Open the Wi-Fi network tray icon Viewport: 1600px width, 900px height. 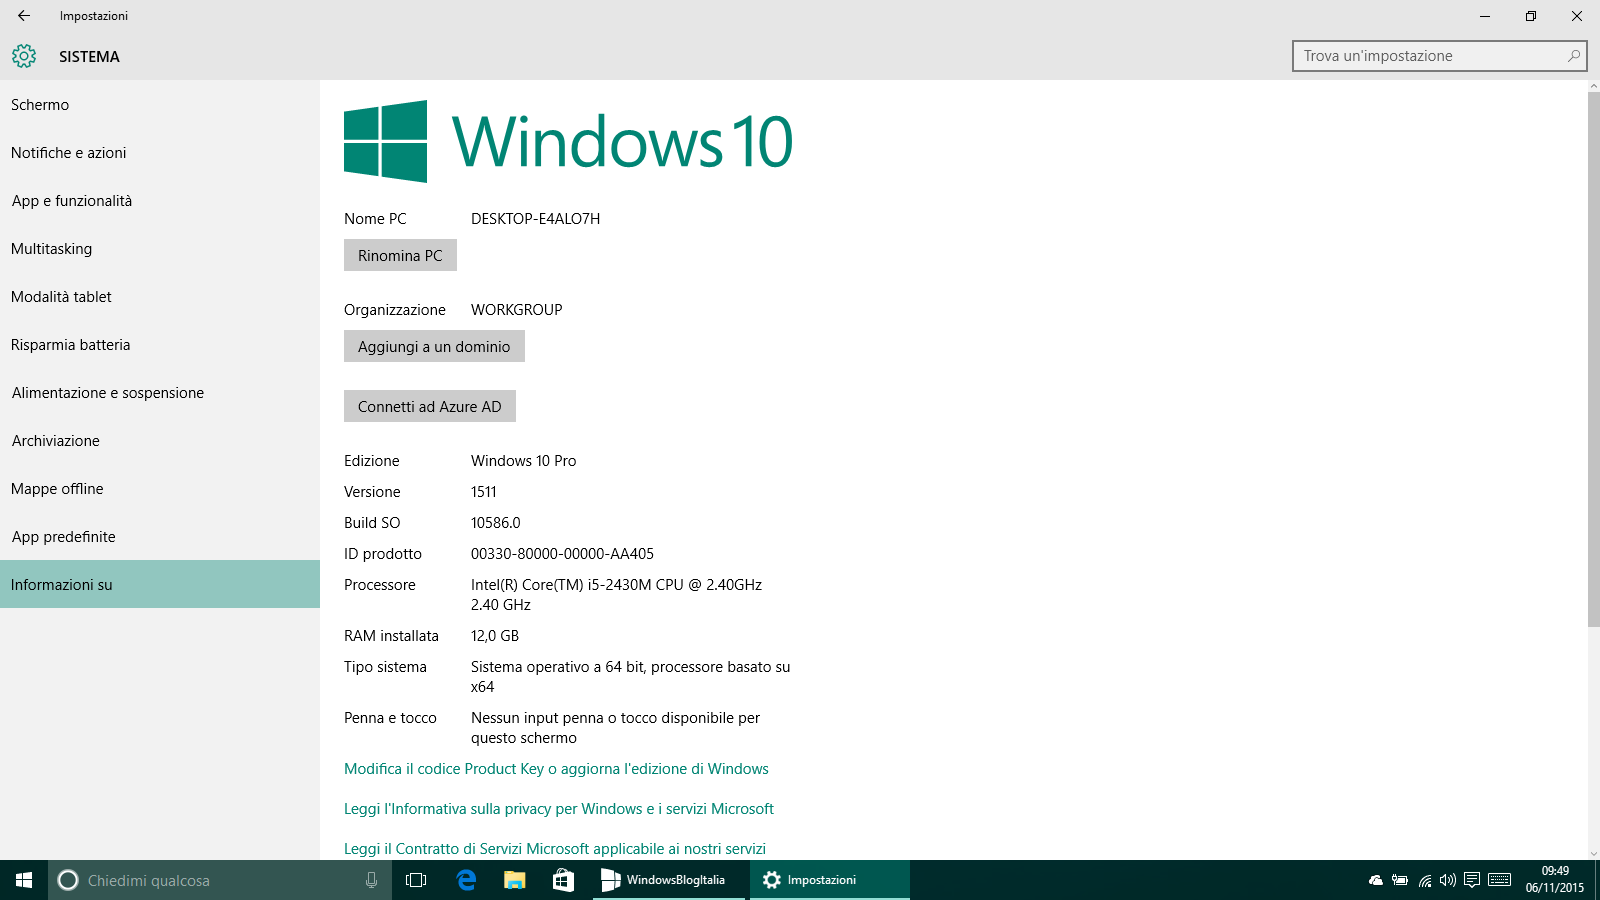tap(1425, 880)
